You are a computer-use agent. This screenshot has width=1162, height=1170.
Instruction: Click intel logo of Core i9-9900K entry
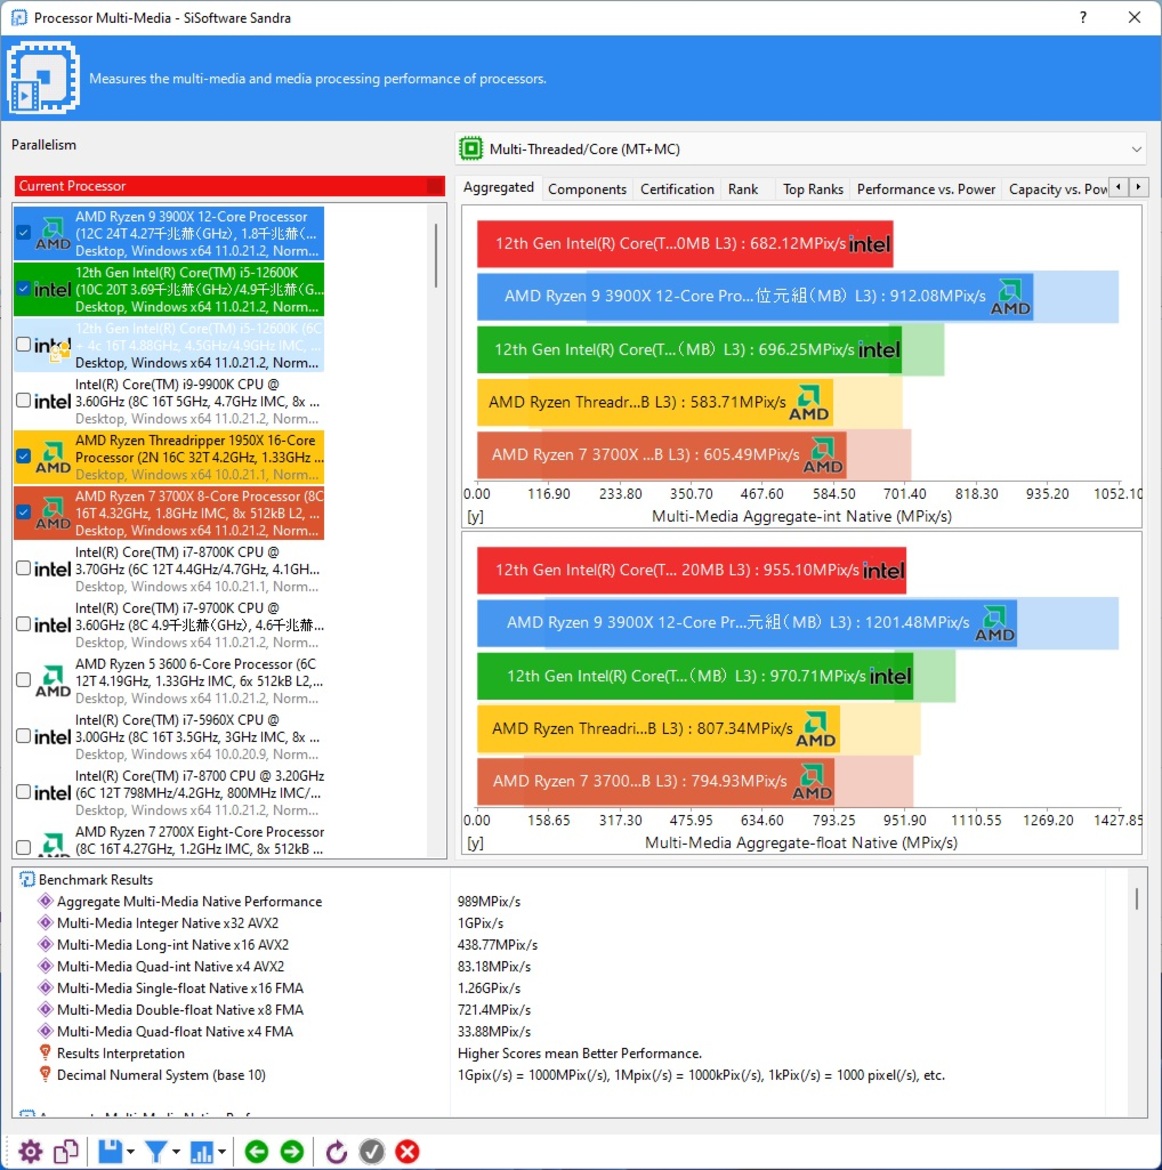pos(53,401)
